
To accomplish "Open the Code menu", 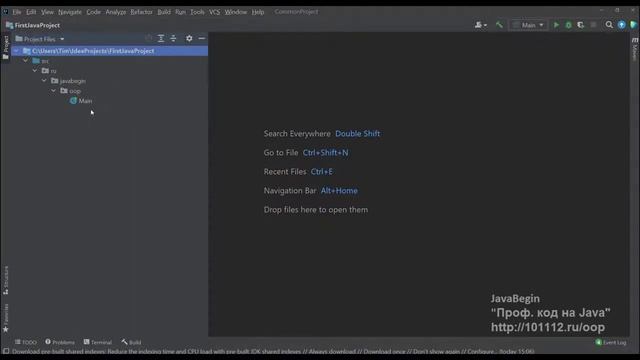I will pos(93,12).
